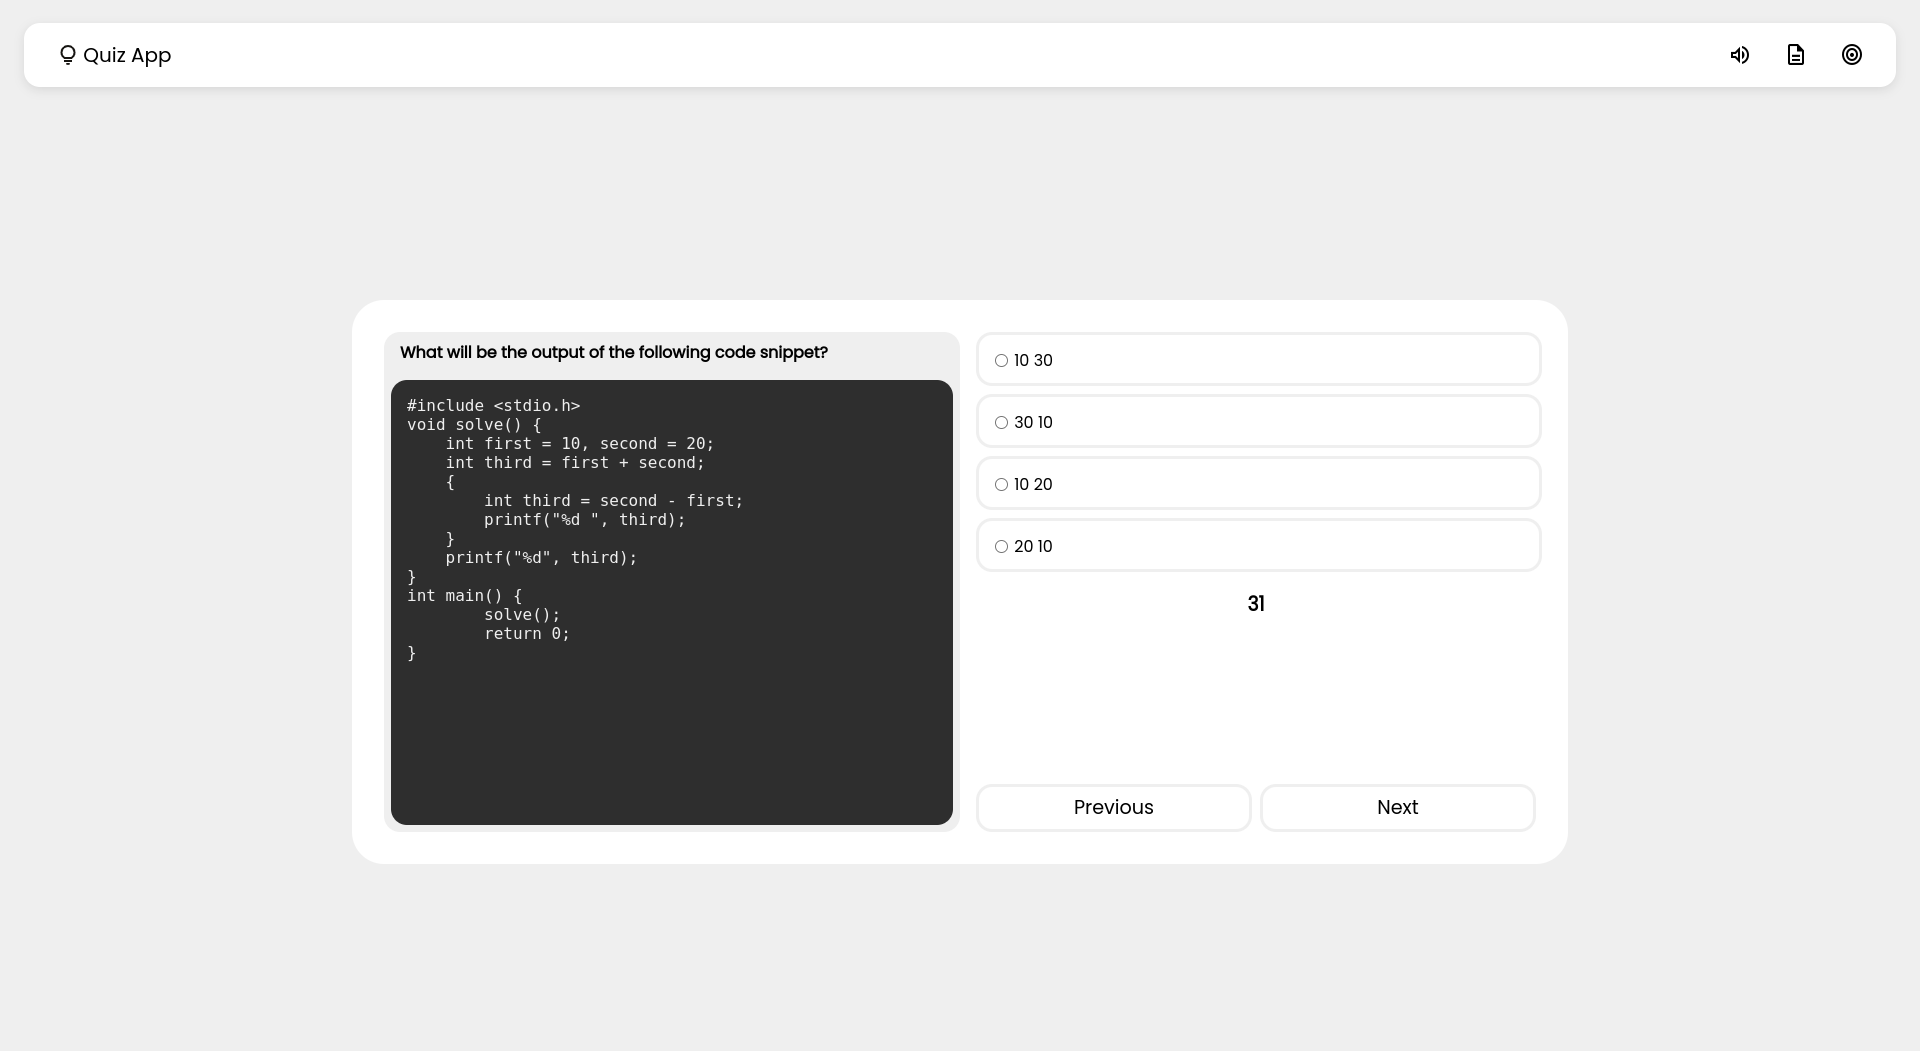
Task: Click the Quiz App title text
Action: point(127,55)
